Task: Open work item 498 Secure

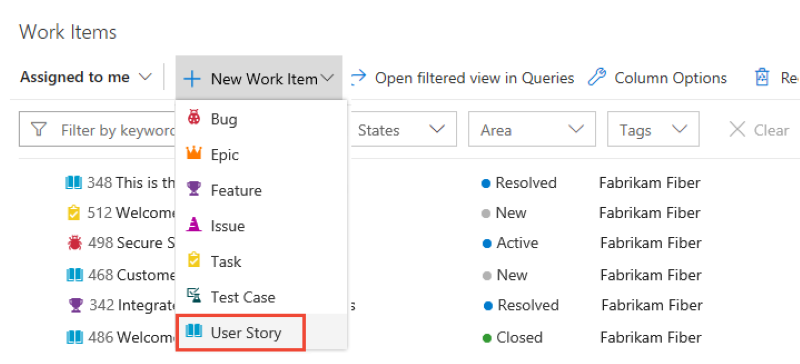Action: pos(132,243)
